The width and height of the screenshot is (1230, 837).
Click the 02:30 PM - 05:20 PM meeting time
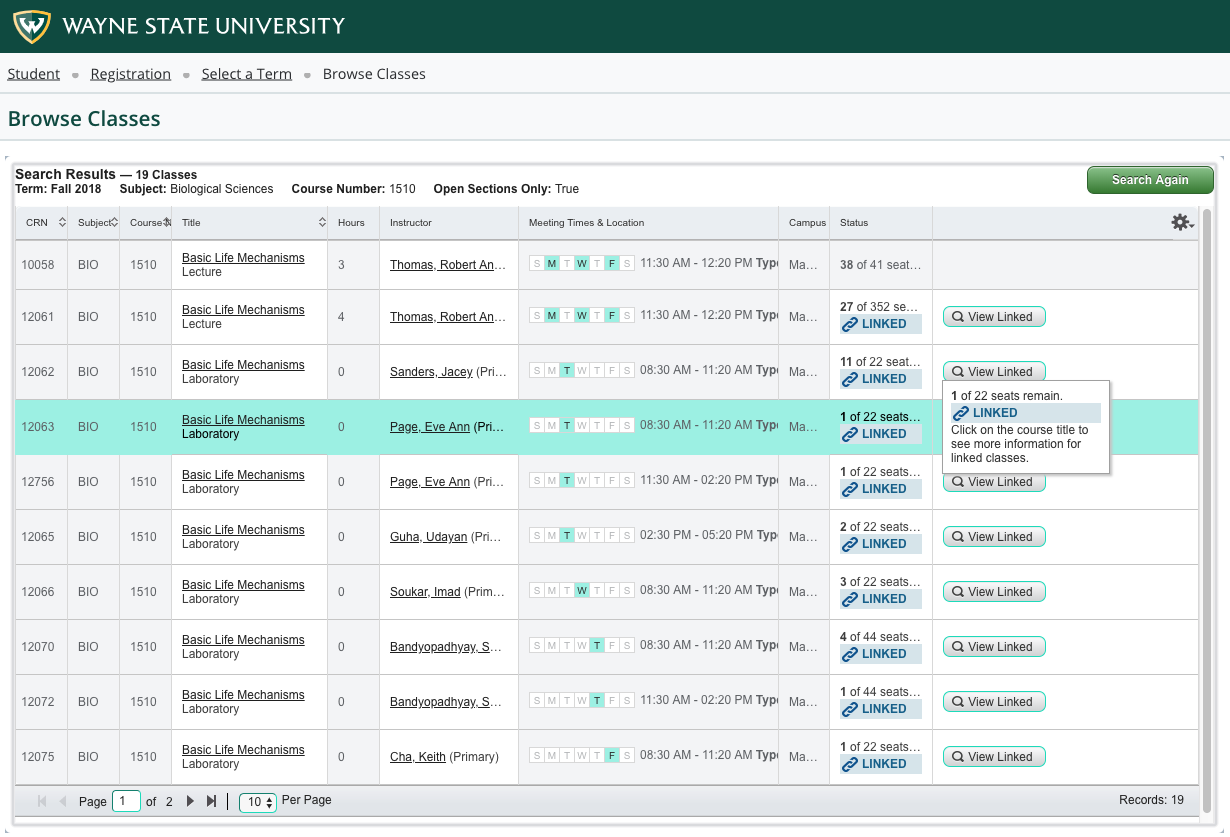(x=695, y=535)
